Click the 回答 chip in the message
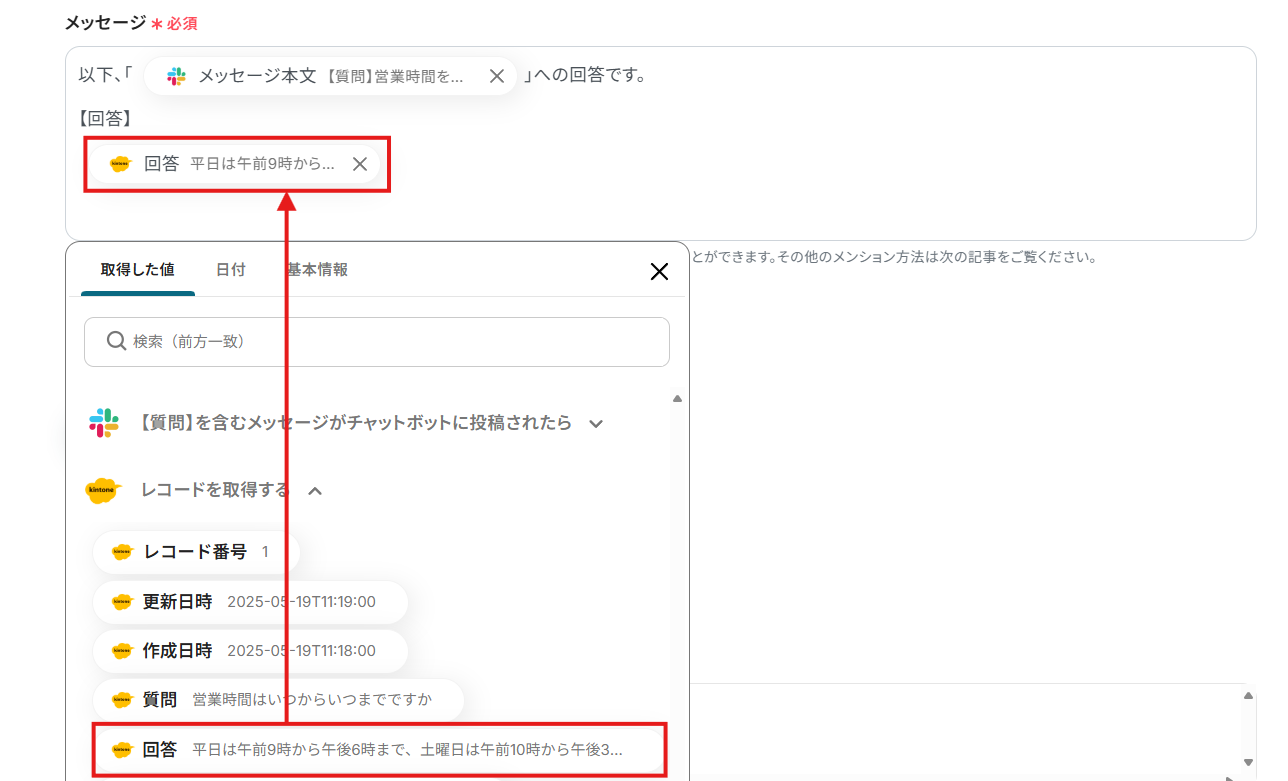Image resolution: width=1288 pixels, height=781 pixels. point(235,164)
